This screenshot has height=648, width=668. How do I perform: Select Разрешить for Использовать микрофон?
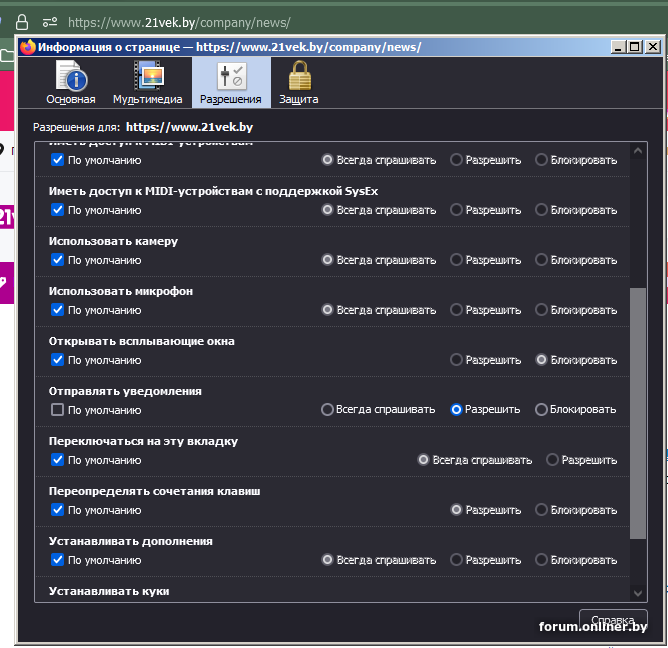coord(456,309)
